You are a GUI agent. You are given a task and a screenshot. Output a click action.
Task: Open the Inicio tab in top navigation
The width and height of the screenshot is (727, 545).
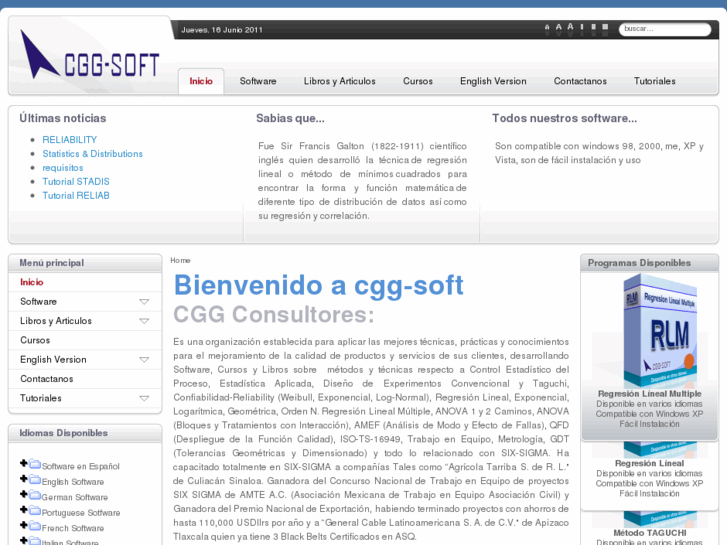pyautogui.click(x=201, y=81)
